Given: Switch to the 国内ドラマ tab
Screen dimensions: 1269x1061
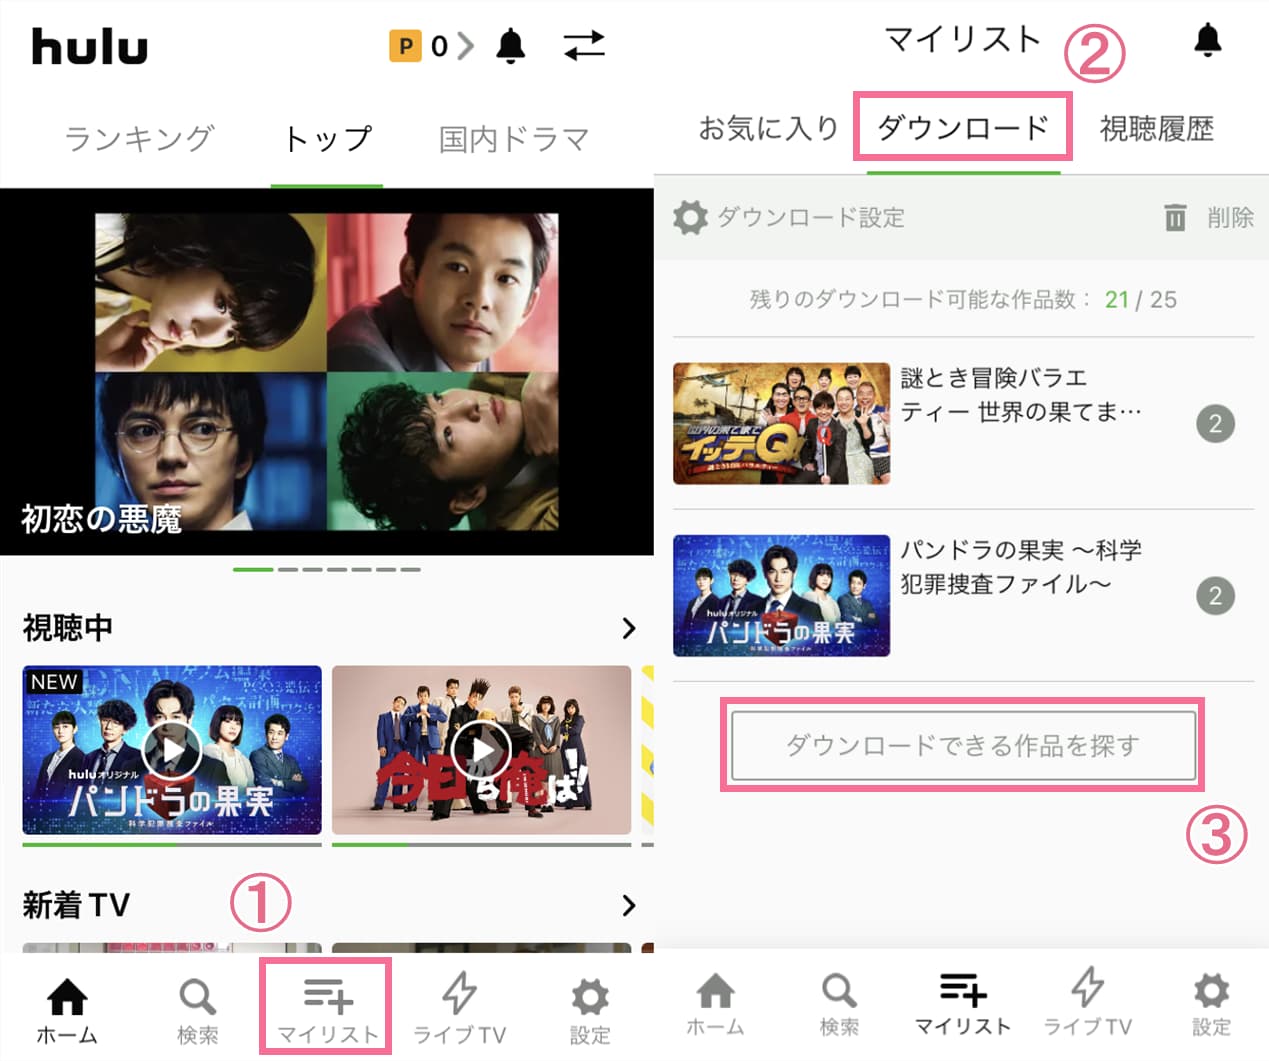Looking at the screenshot, I should (514, 139).
